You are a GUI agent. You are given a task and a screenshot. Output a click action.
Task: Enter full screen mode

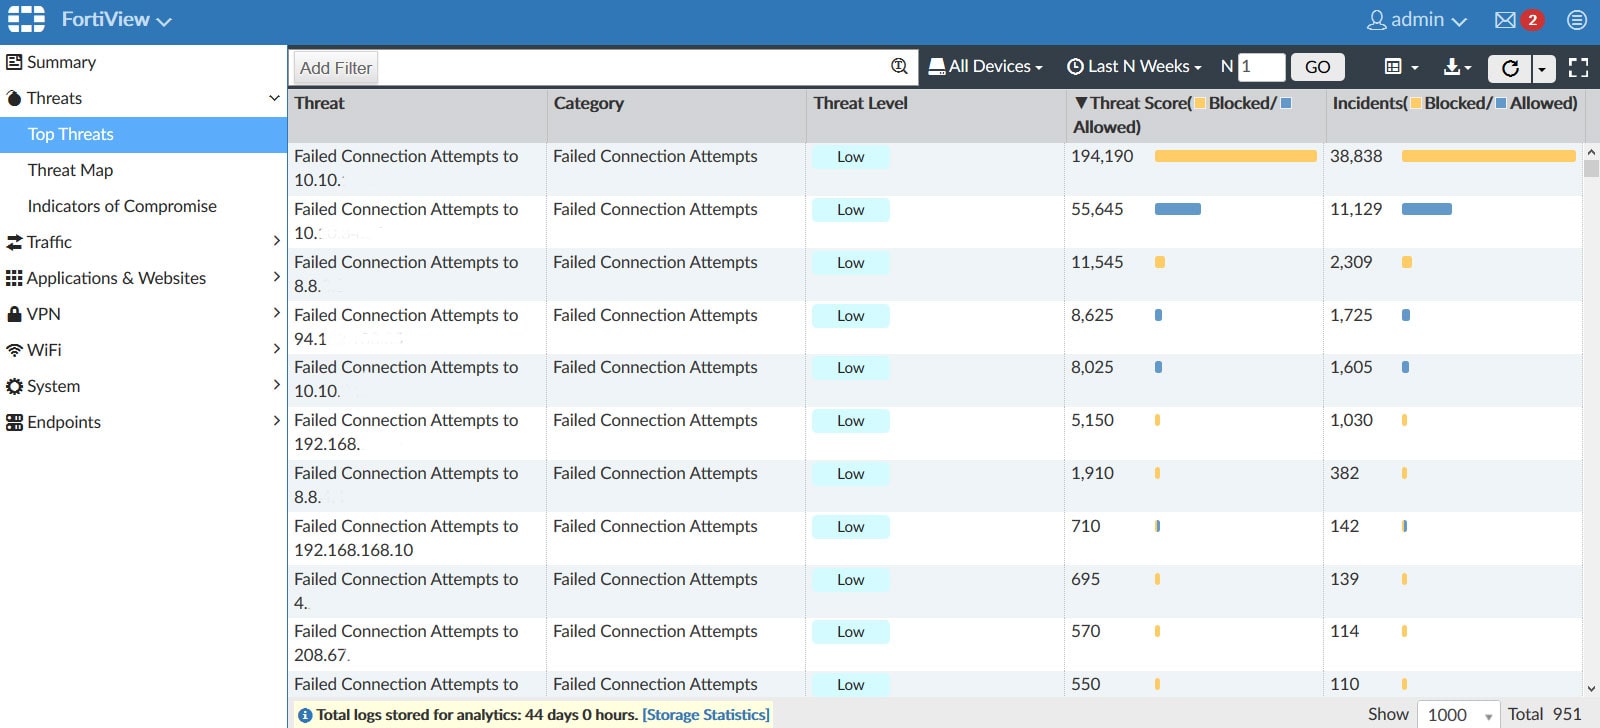coord(1578,68)
